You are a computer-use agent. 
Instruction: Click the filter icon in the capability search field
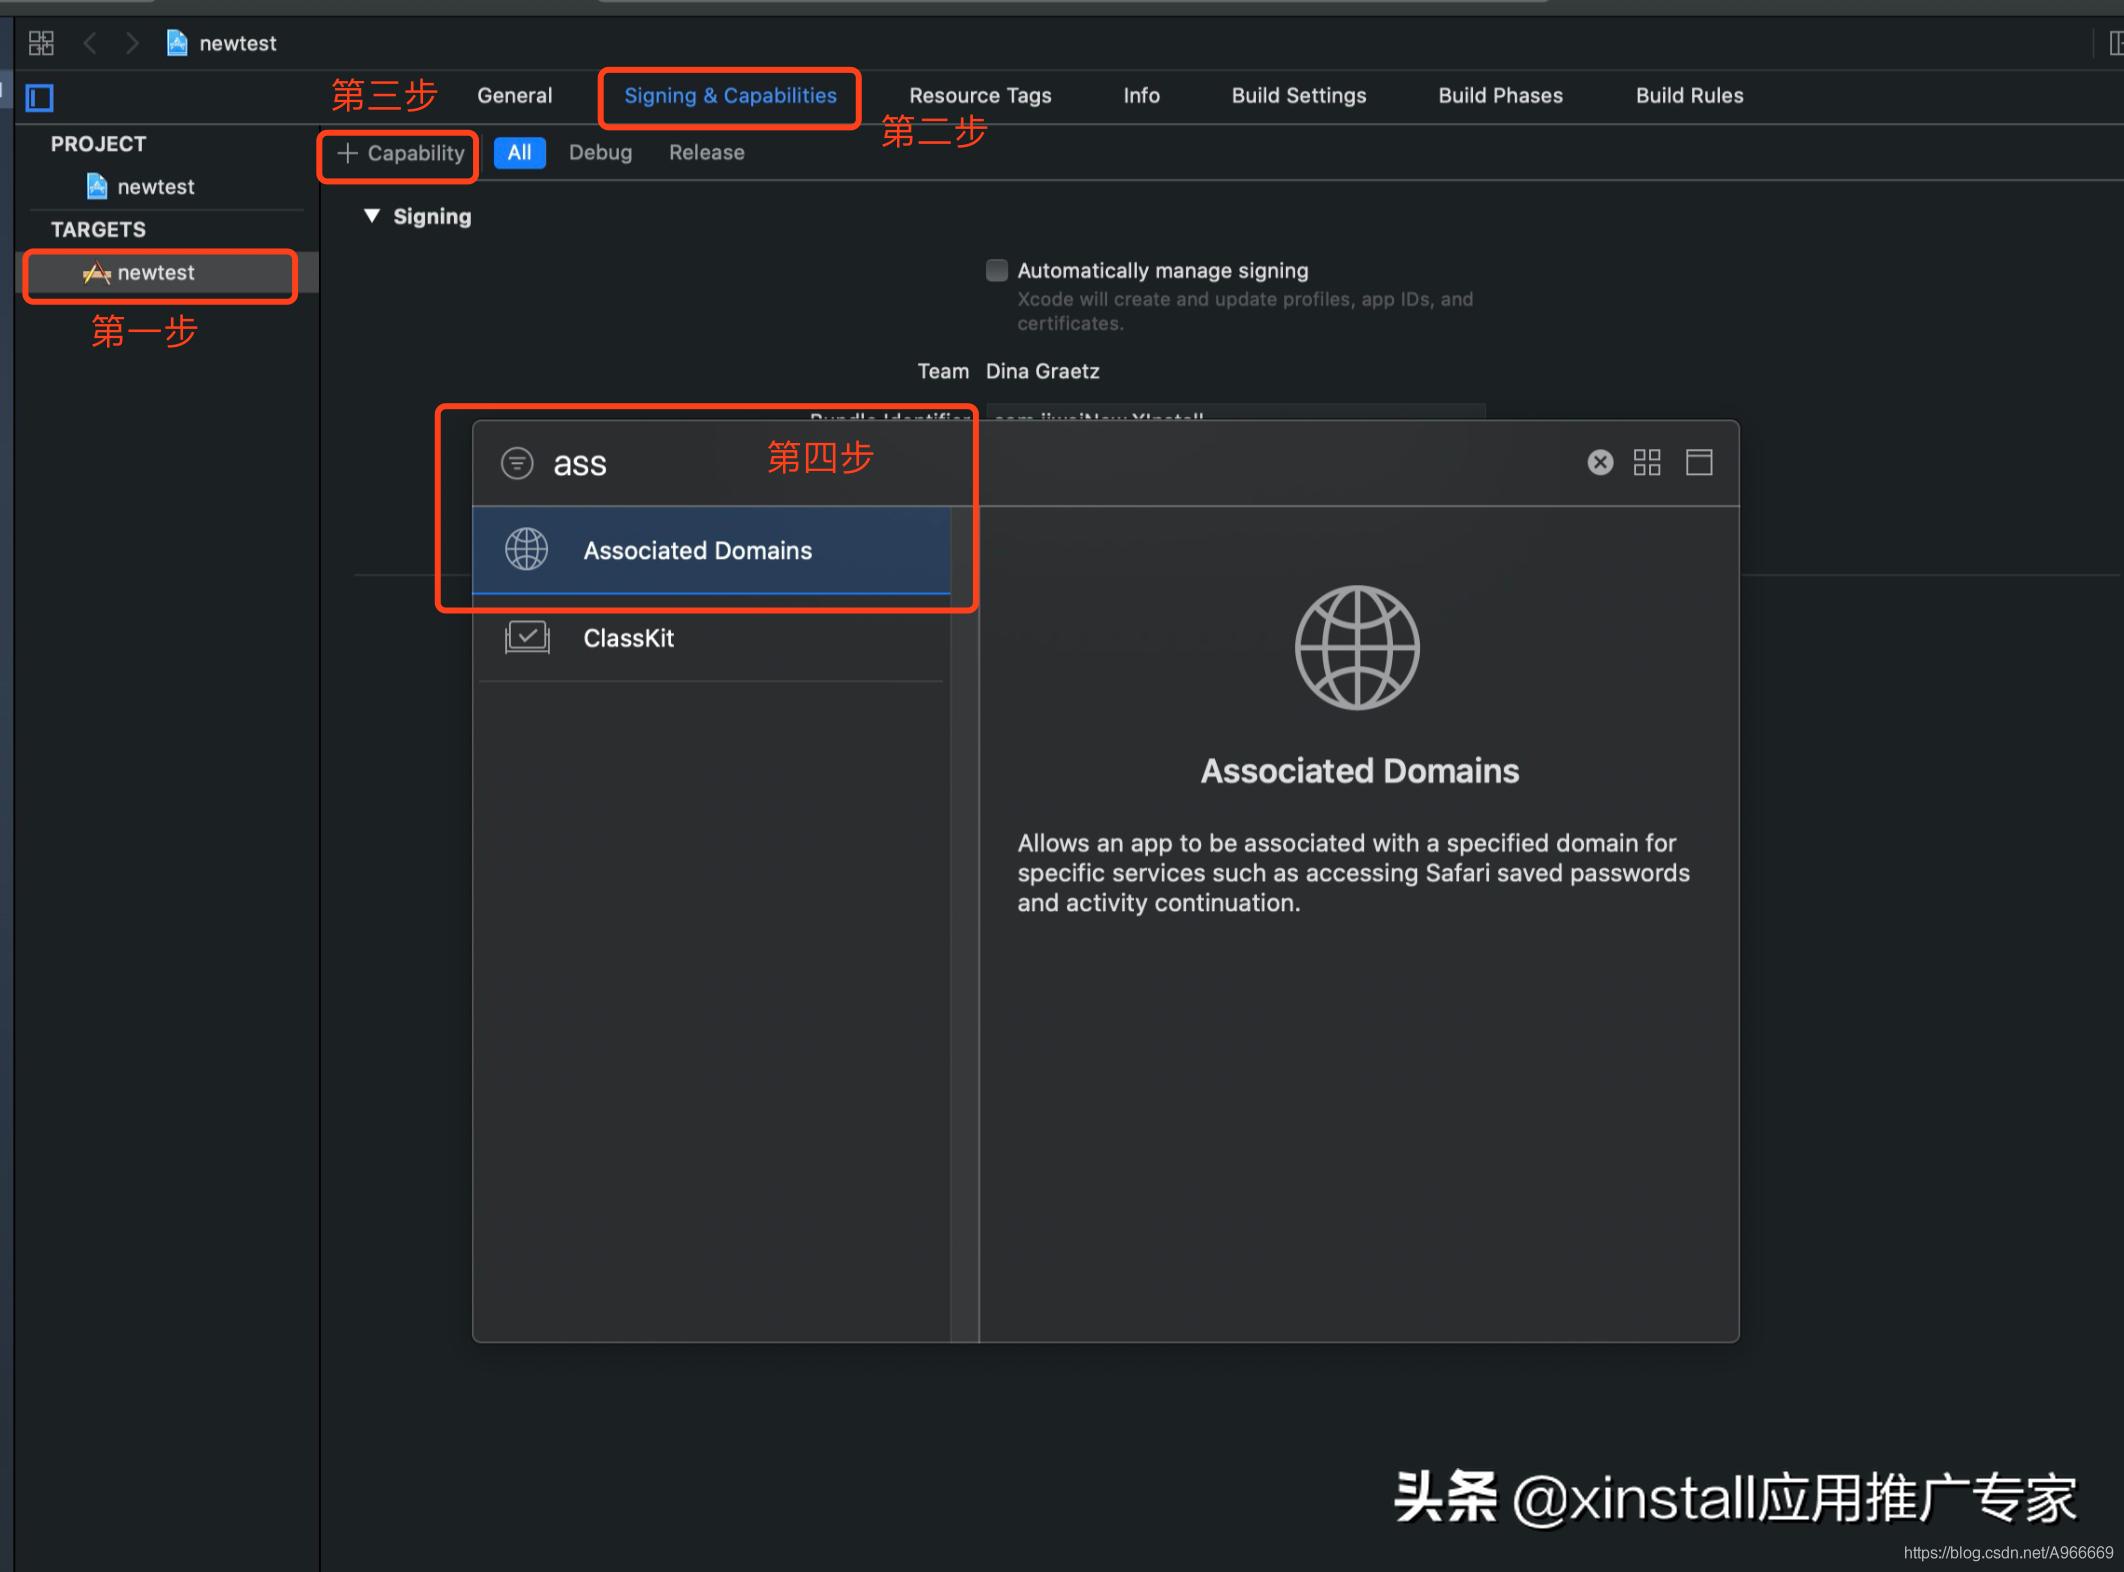[517, 462]
